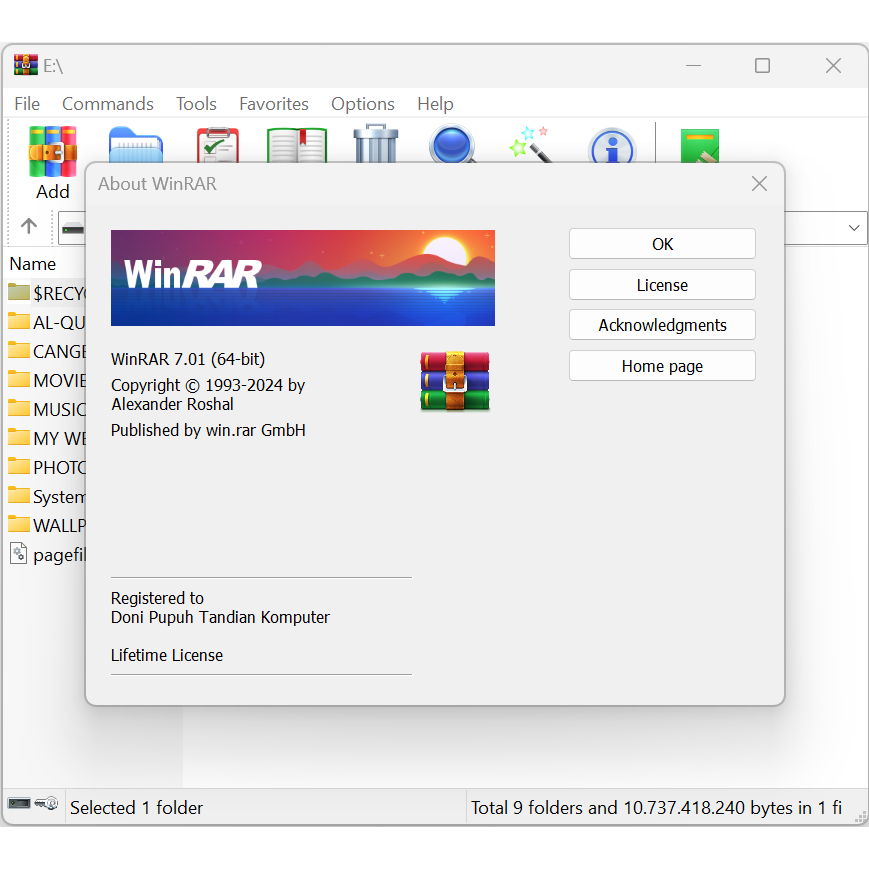This screenshot has height=869, width=869.
Task: Click the Extract To folder toolbar icon
Action: point(136,145)
